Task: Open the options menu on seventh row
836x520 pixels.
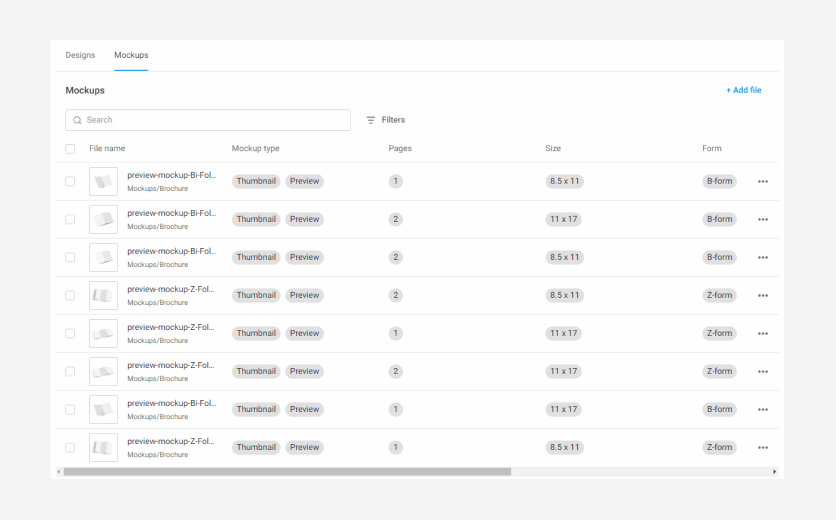Action: tap(763, 410)
